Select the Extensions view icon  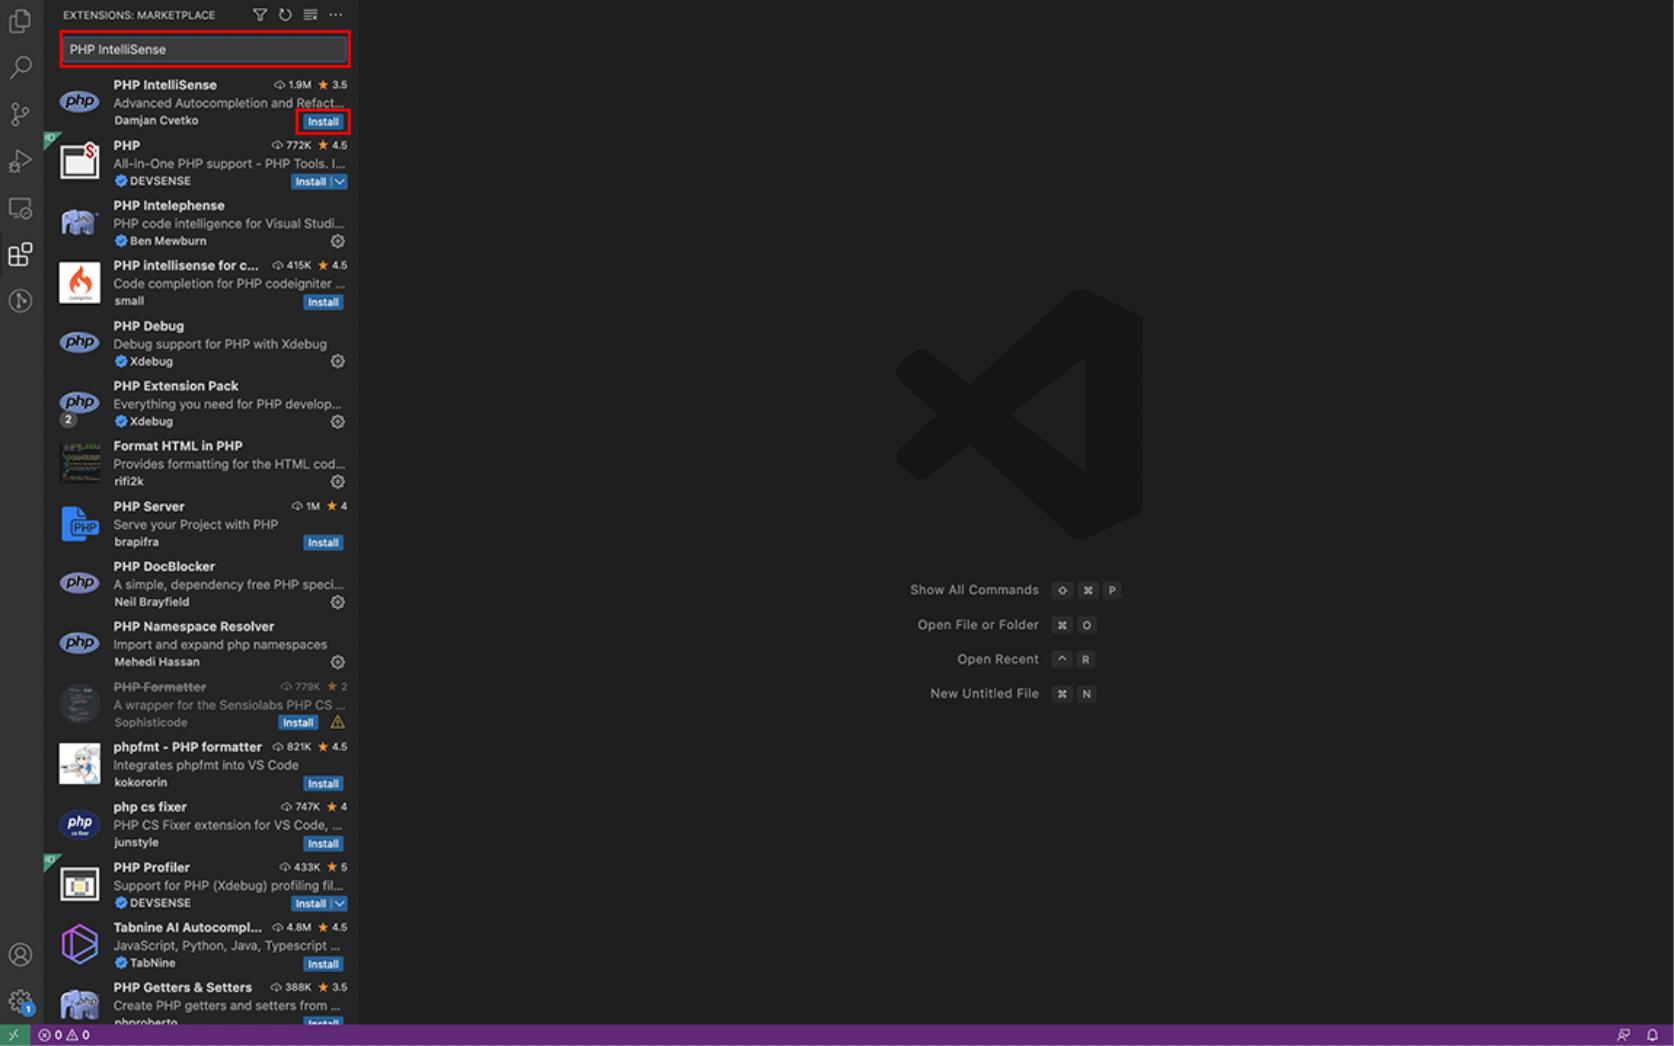pyautogui.click(x=20, y=254)
